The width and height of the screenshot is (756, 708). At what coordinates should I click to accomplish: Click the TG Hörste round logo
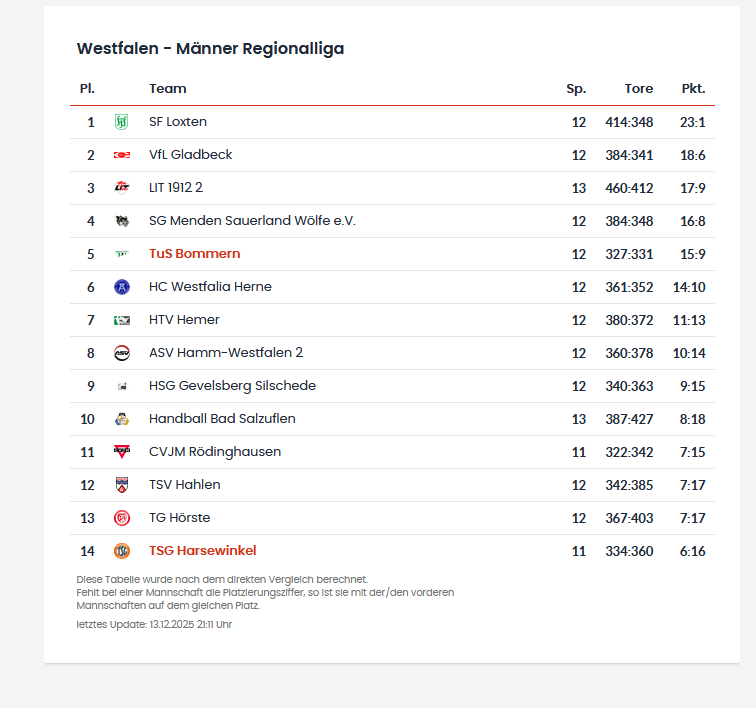point(122,518)
